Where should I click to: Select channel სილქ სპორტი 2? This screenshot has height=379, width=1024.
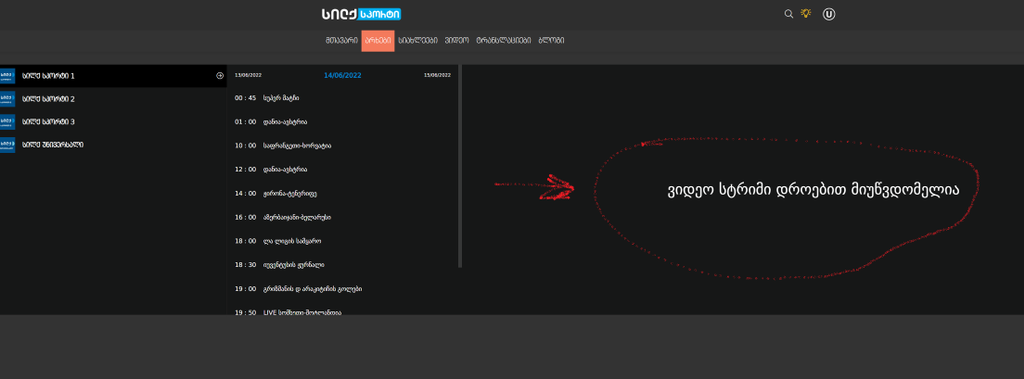tap(113, 99)
